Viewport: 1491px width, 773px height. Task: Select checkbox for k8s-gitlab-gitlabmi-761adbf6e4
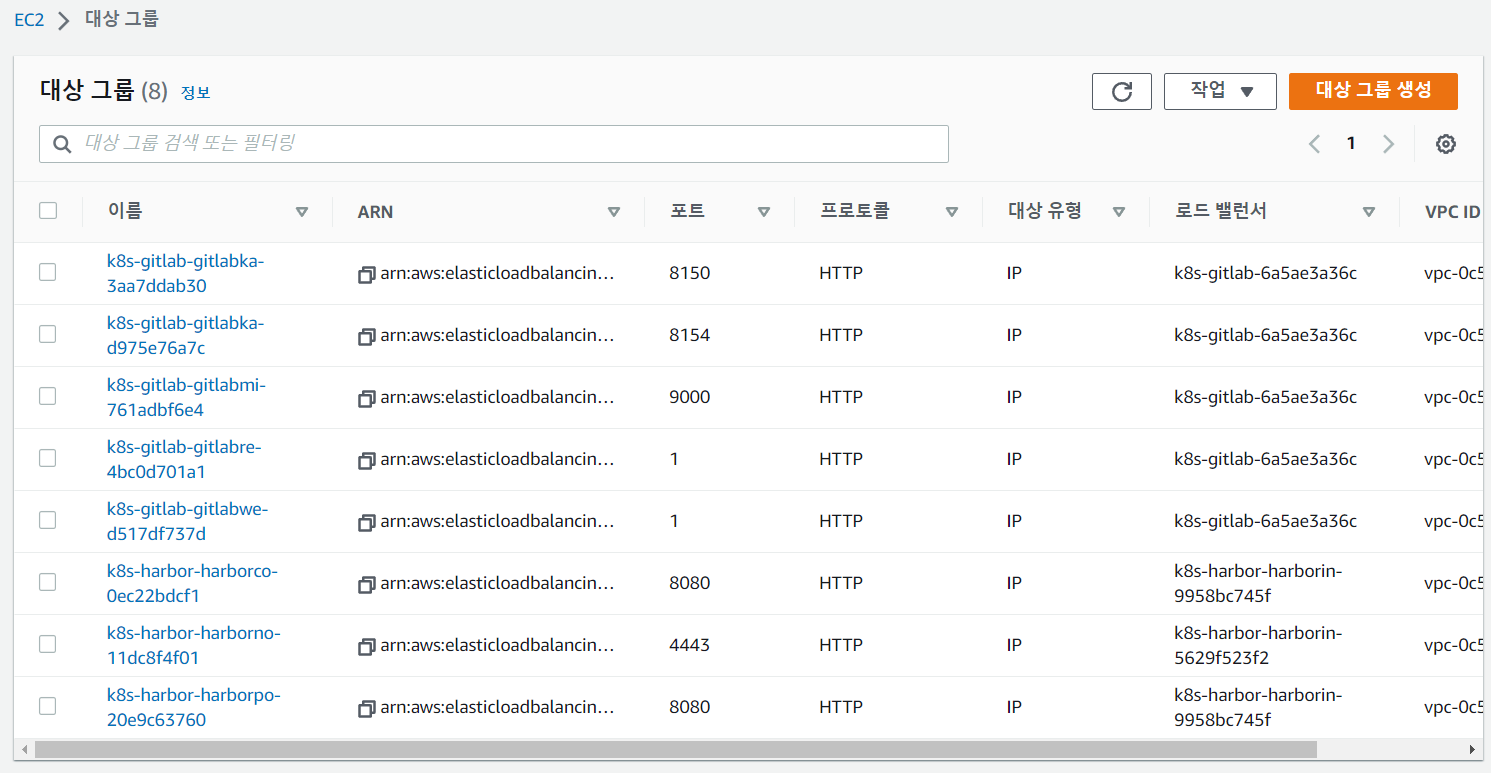[x=48, y=396]
